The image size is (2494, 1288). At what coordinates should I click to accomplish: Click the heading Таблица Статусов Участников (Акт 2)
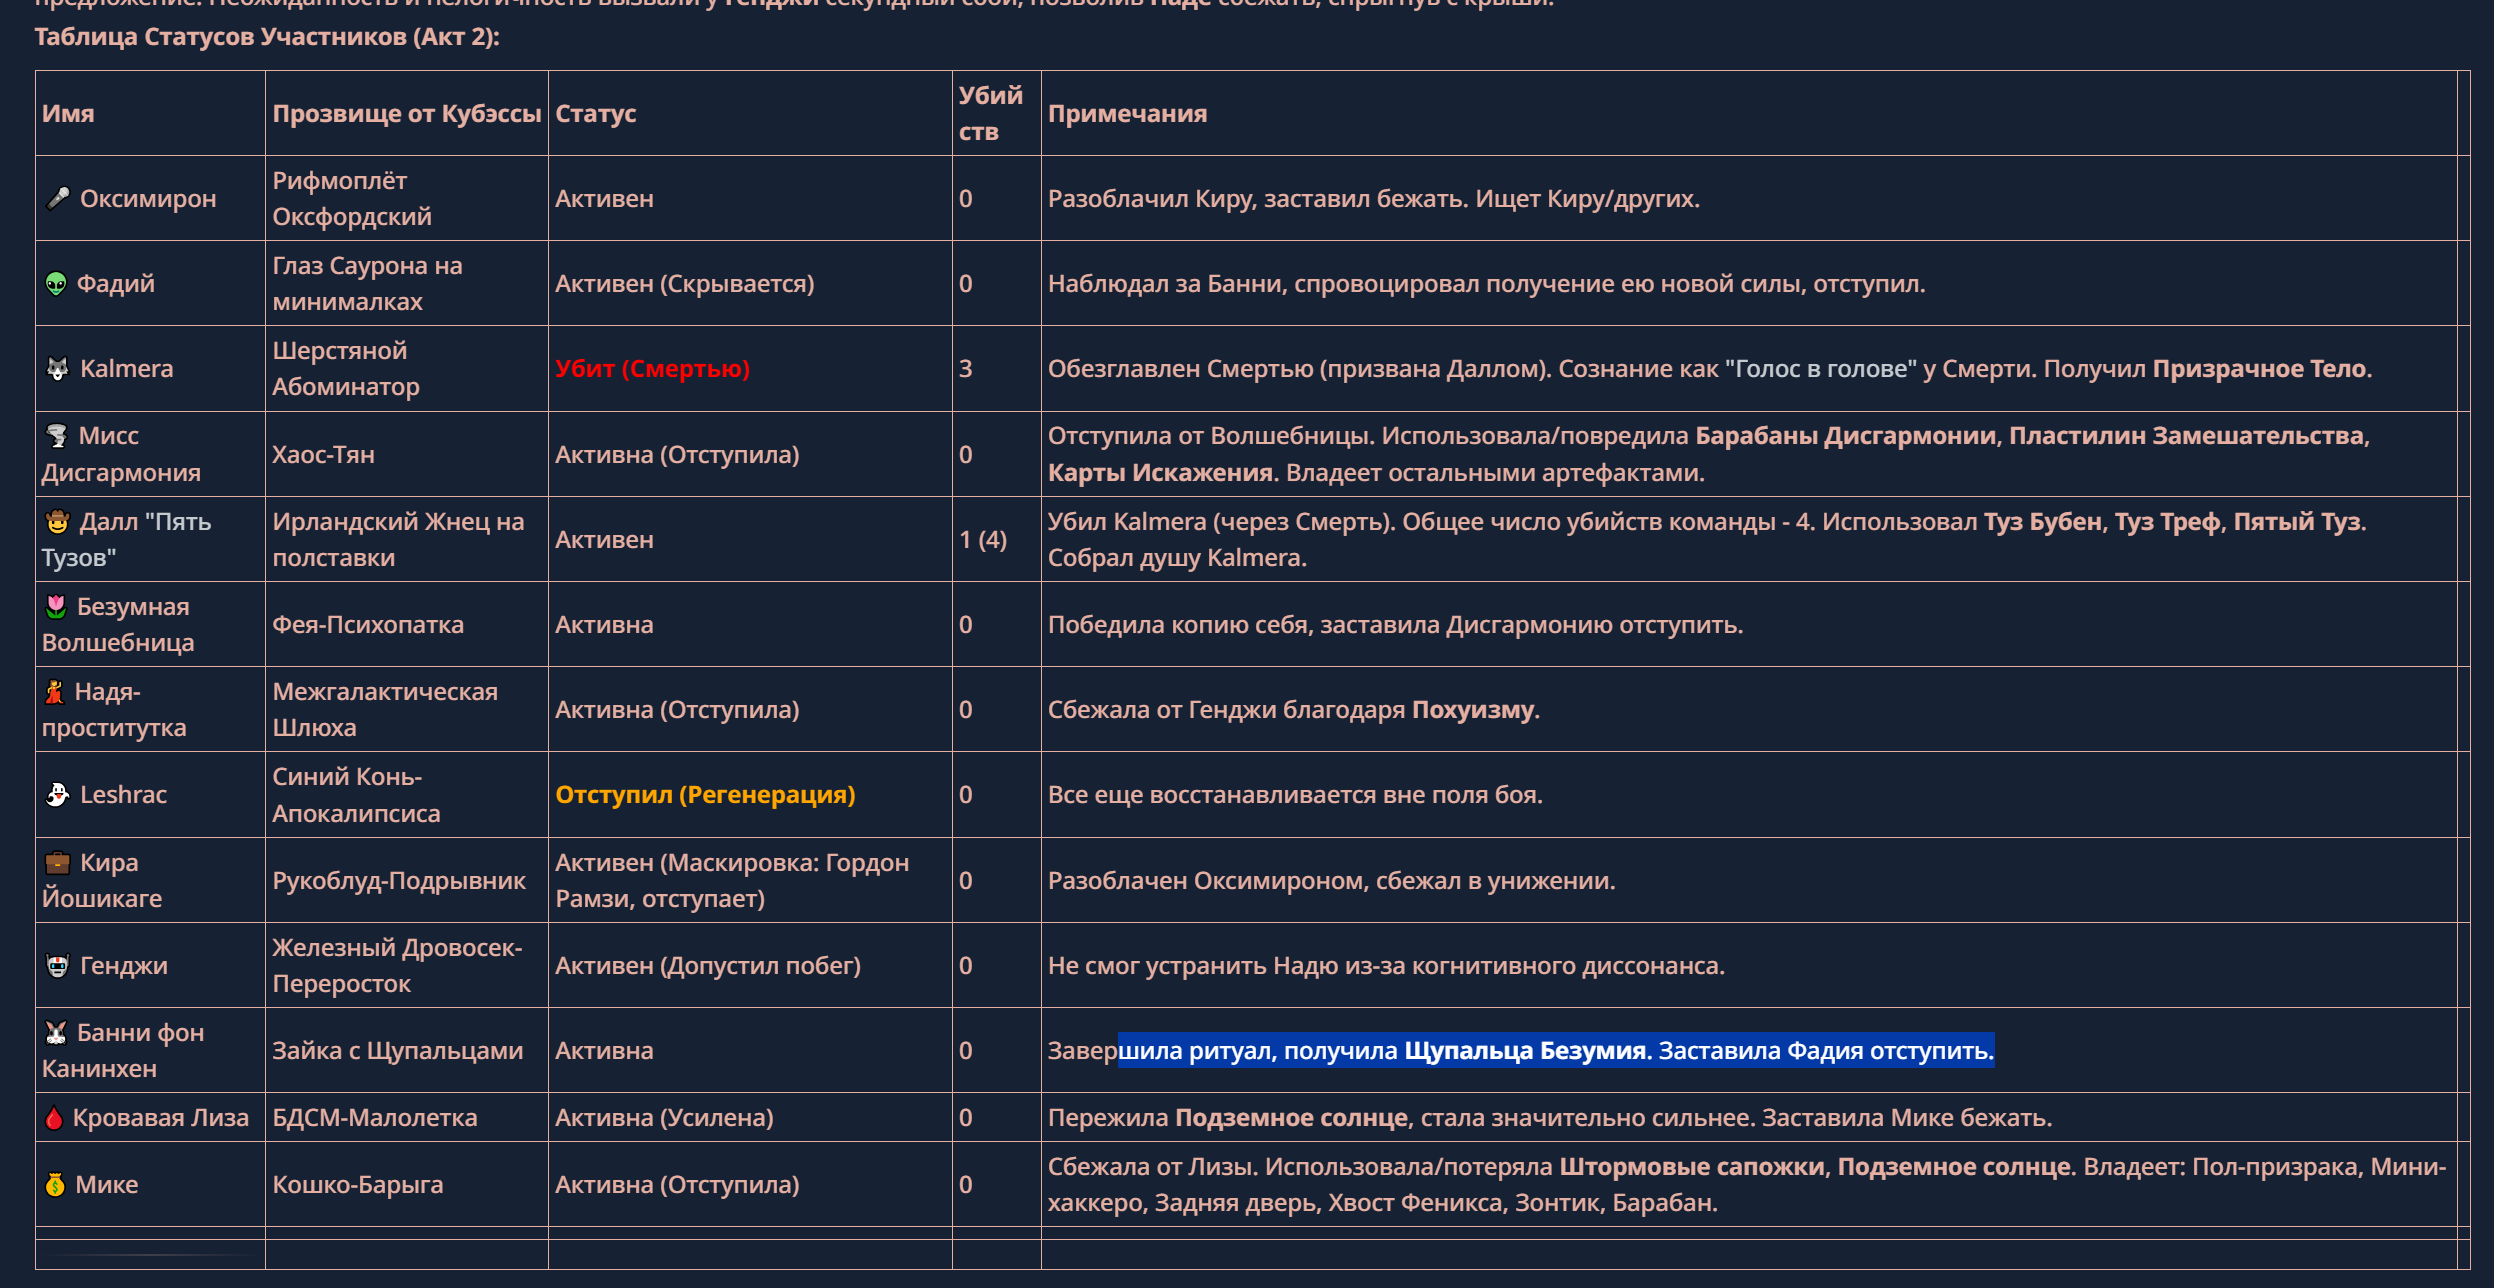point(267,37)
